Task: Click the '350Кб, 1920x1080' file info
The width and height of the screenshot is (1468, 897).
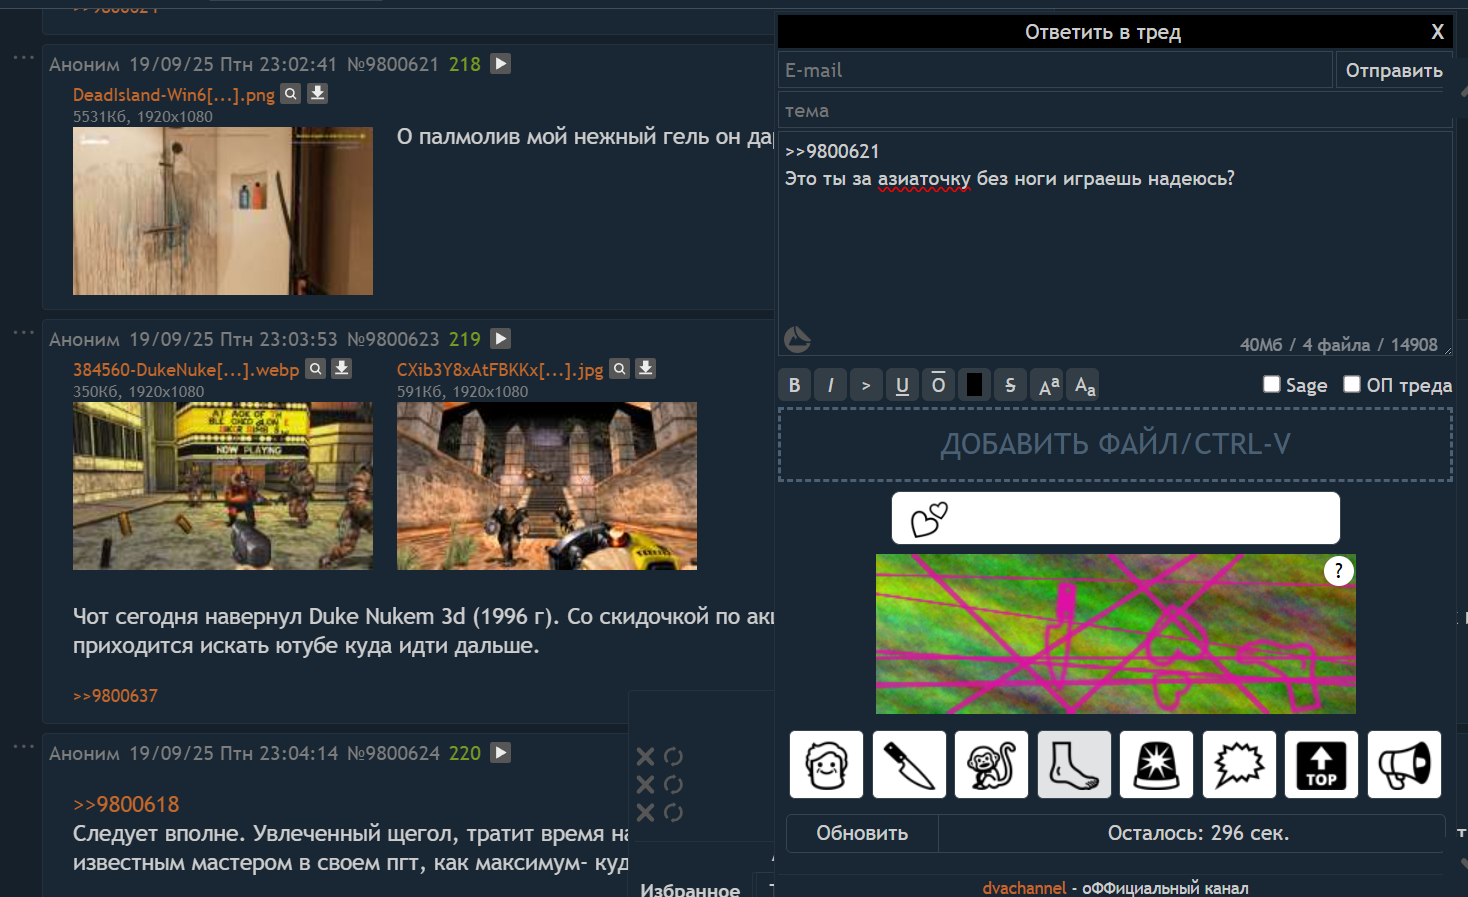Action: (139, 392)
